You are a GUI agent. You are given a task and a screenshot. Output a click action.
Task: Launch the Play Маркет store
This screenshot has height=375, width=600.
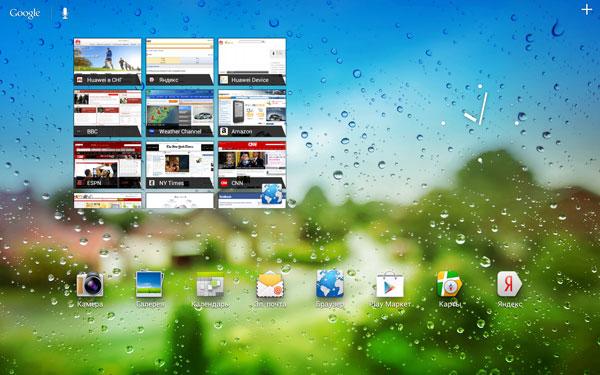[x=390, y=289]
